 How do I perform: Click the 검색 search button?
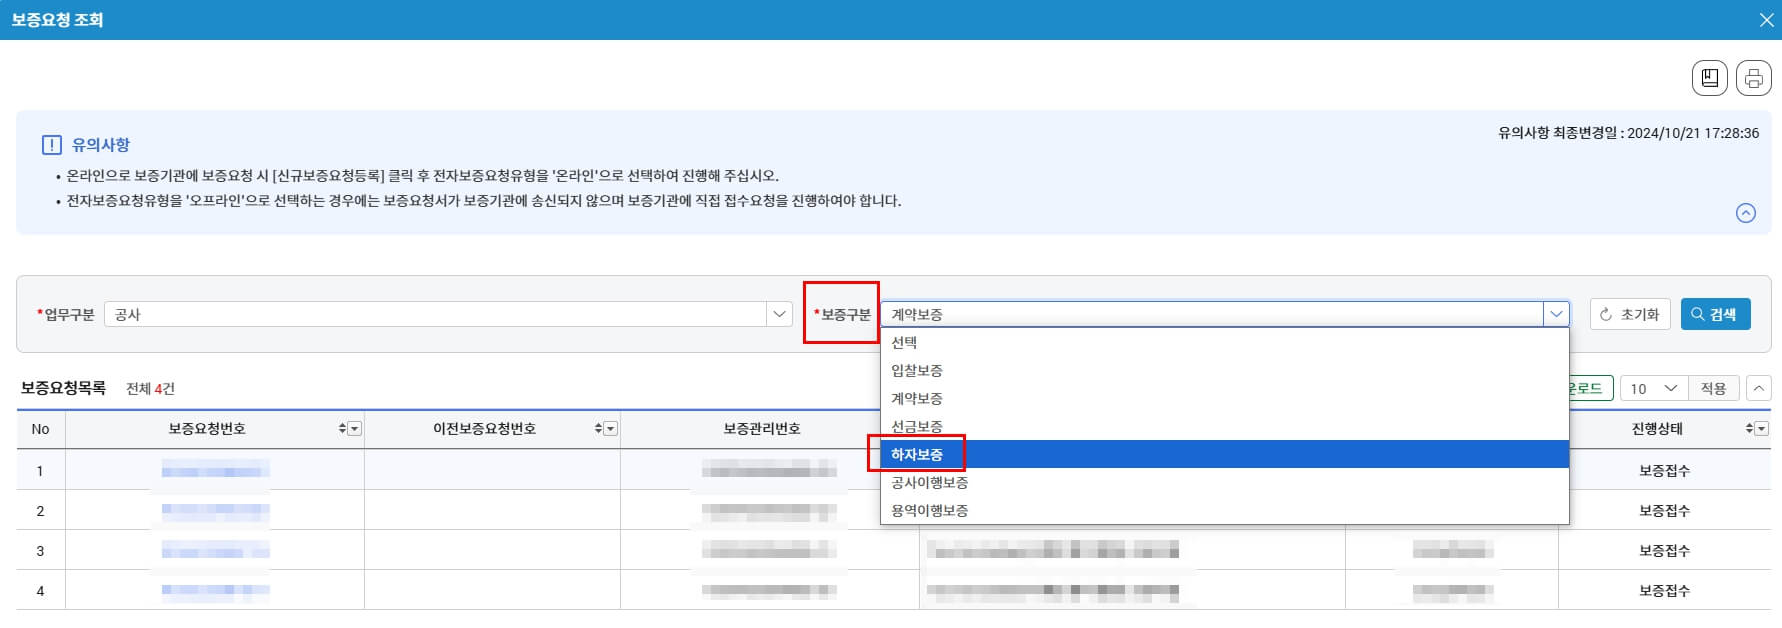pos(1715,314)
